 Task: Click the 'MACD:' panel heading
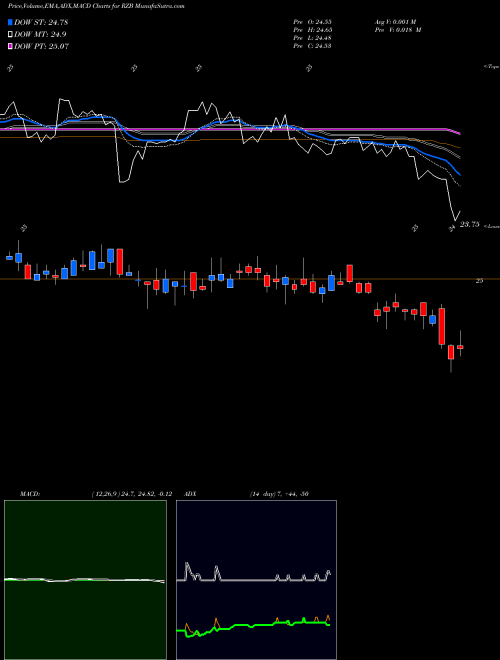coord(30,494)
